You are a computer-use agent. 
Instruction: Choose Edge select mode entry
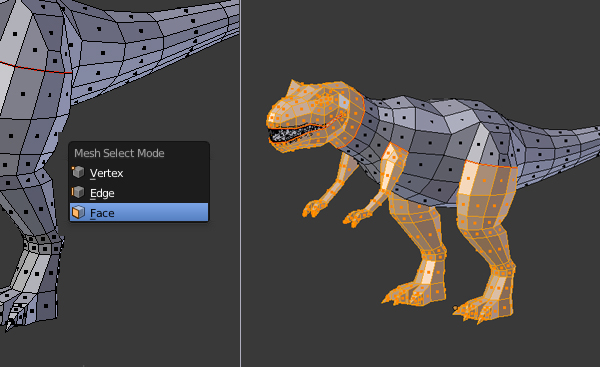139,193
